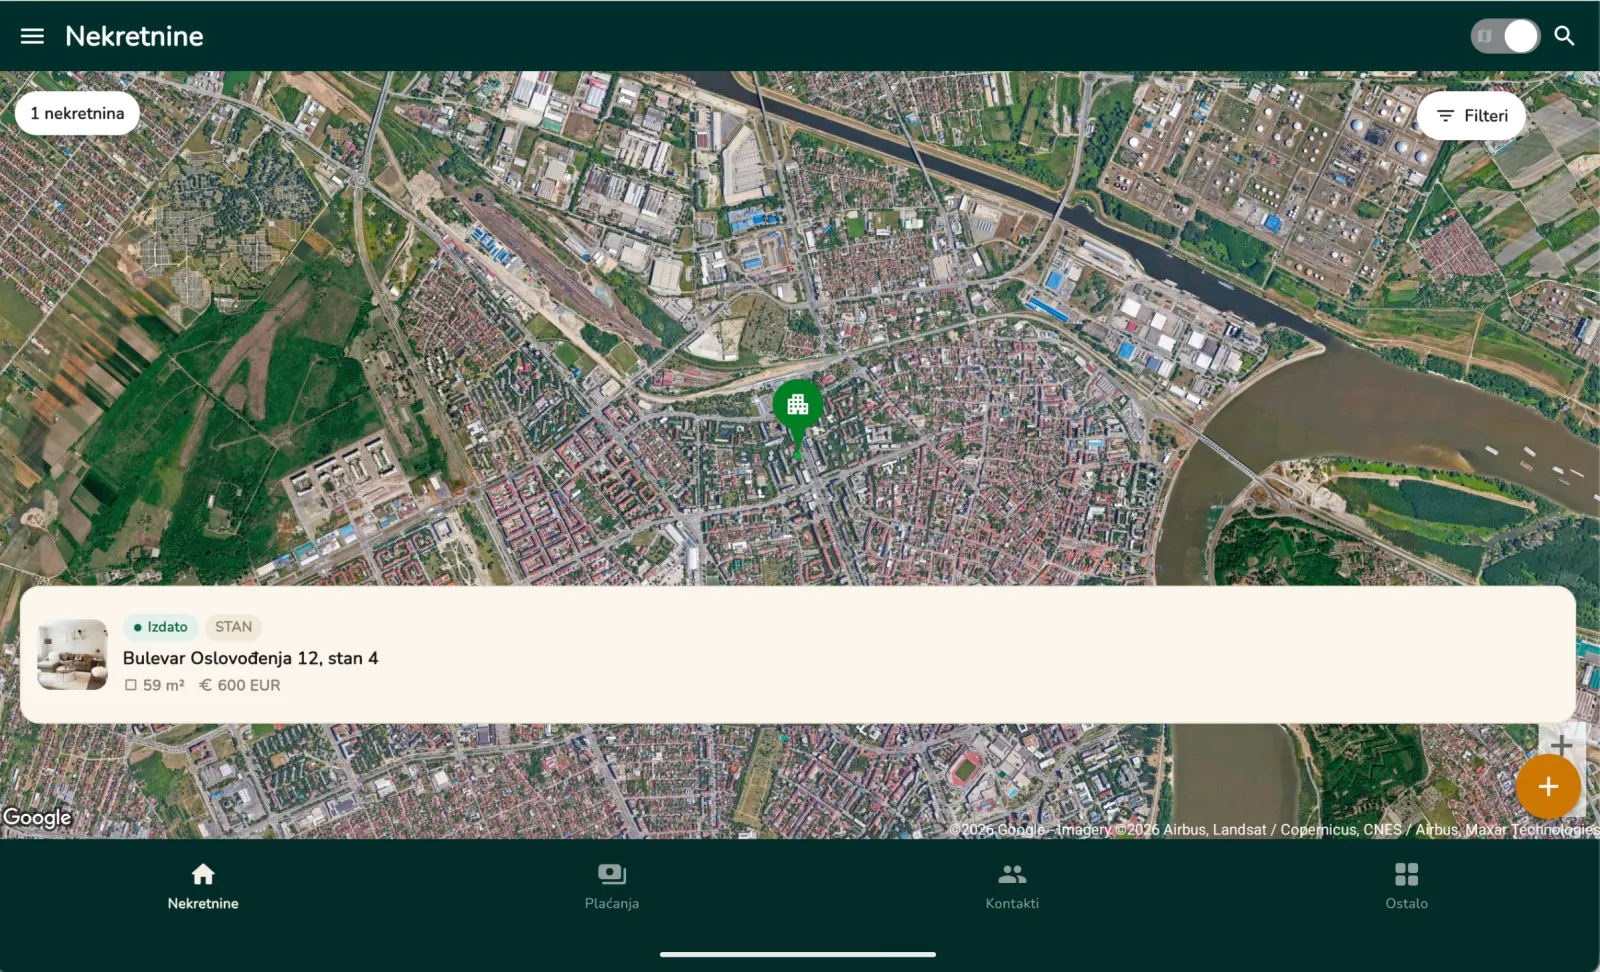Viewport: 1600px width, 972px height.
Task: Click the Google logo on the map
Action: (x=37, y=817)
